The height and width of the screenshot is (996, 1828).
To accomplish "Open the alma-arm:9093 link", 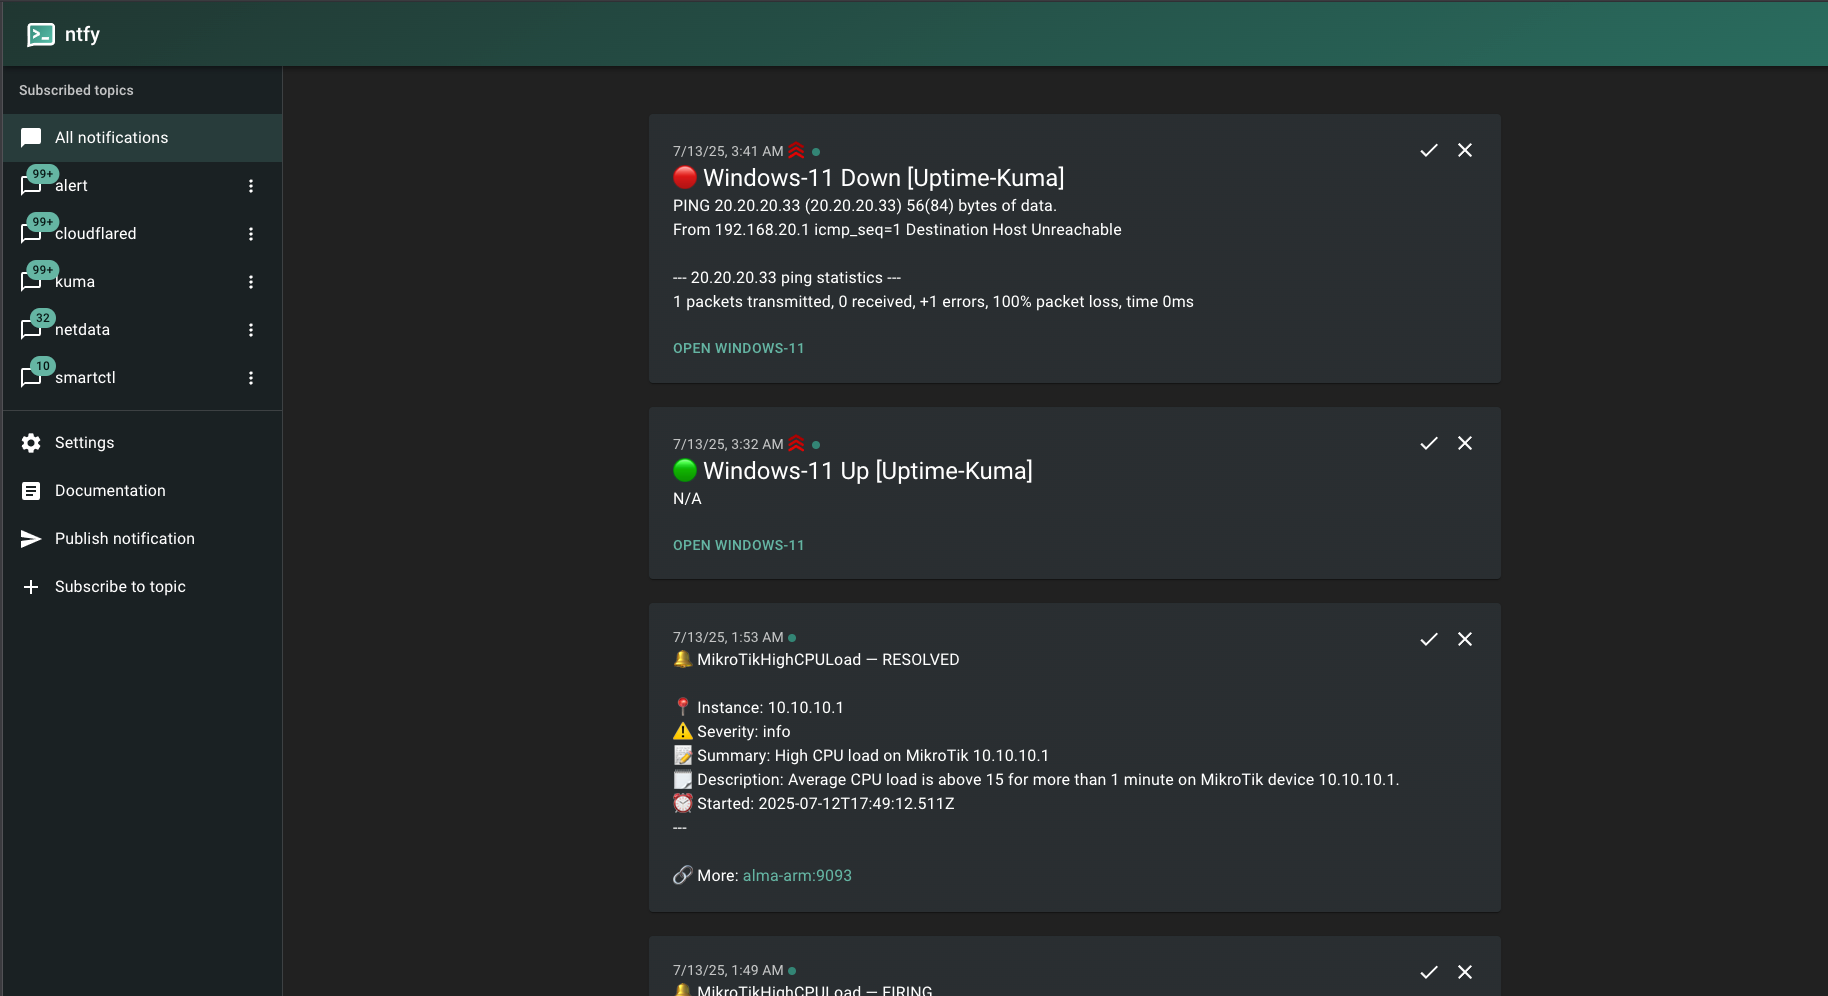I will click(797, 876).
